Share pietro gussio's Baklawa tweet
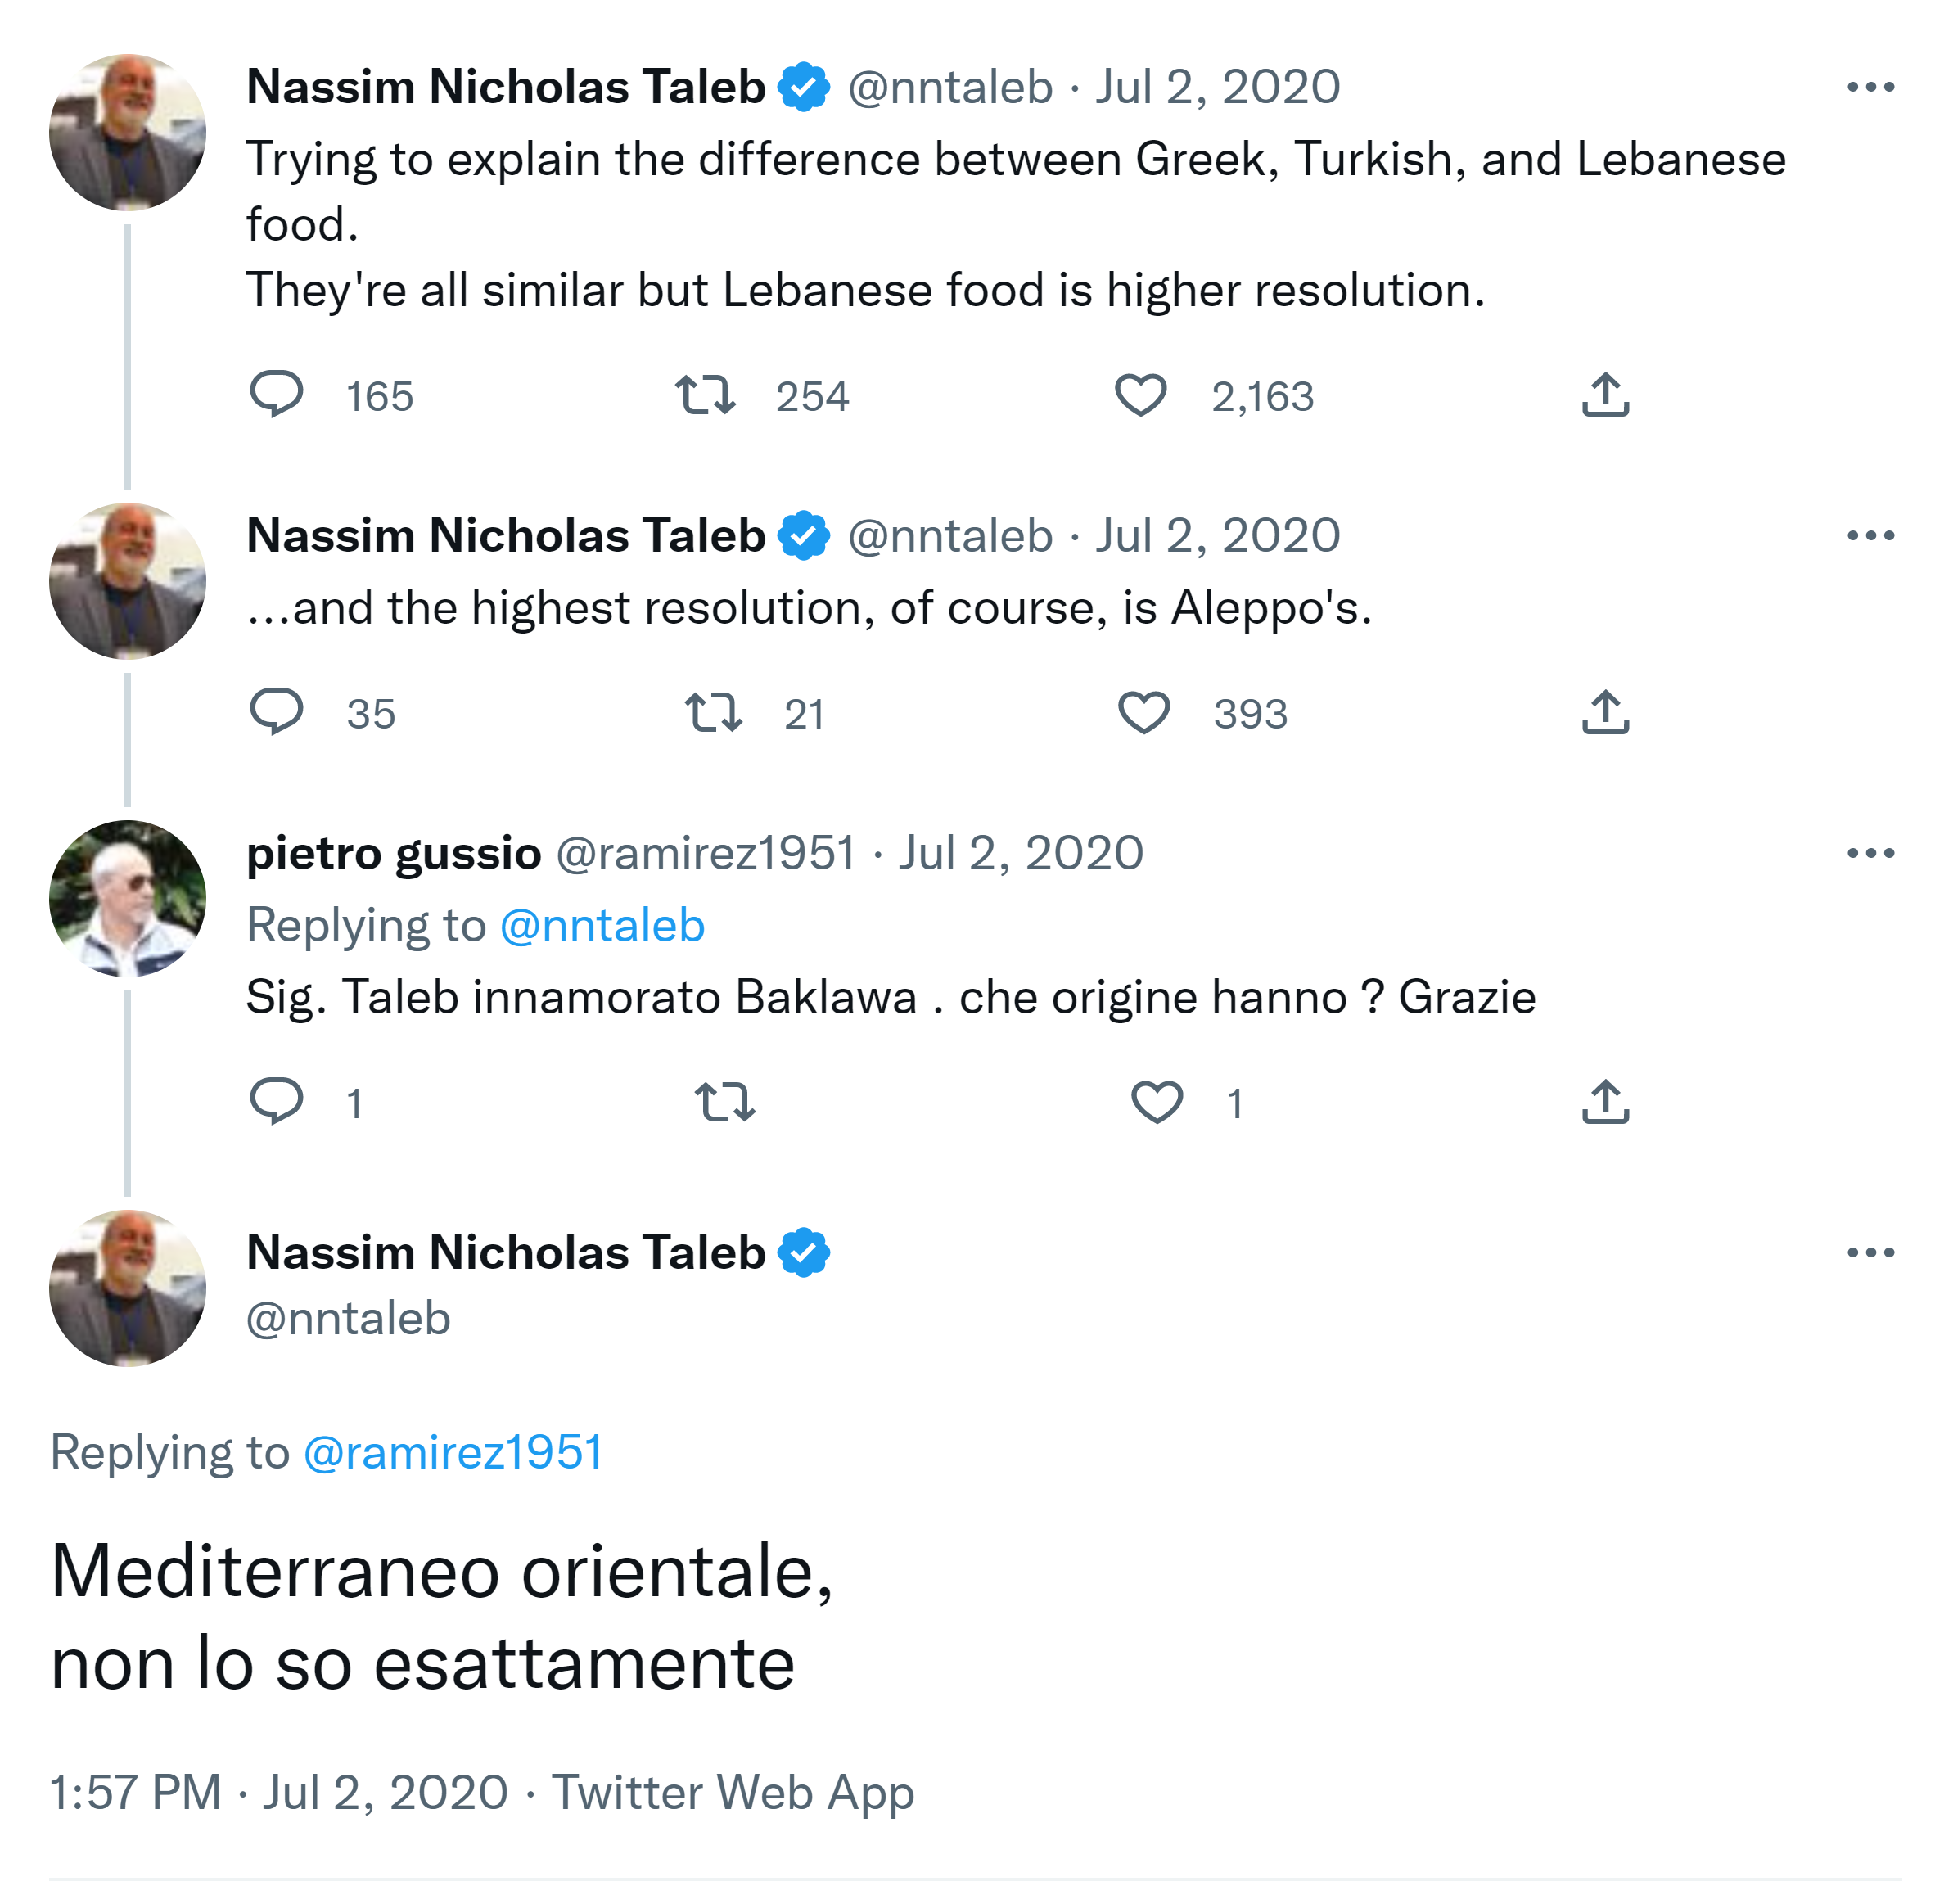The image size is (1935, 1904). click(x=1605, y=1101)
